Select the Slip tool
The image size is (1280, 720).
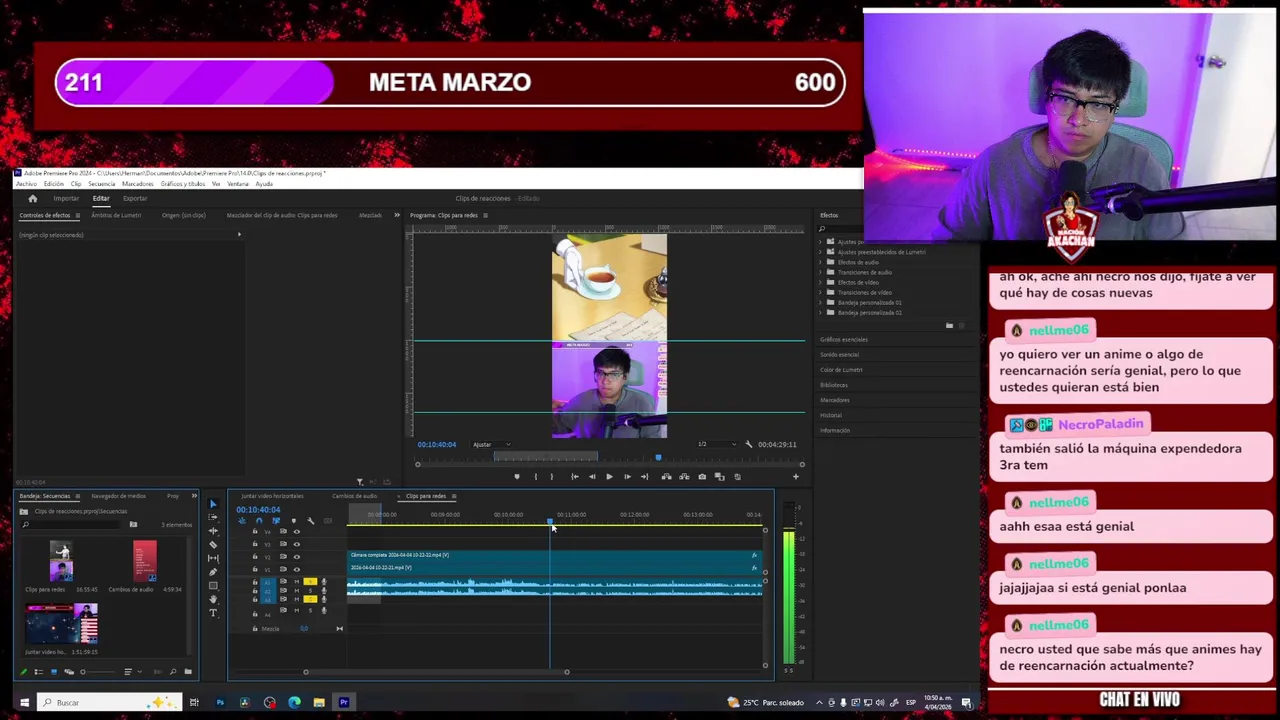pyautogui.click(x=213, y=558)
